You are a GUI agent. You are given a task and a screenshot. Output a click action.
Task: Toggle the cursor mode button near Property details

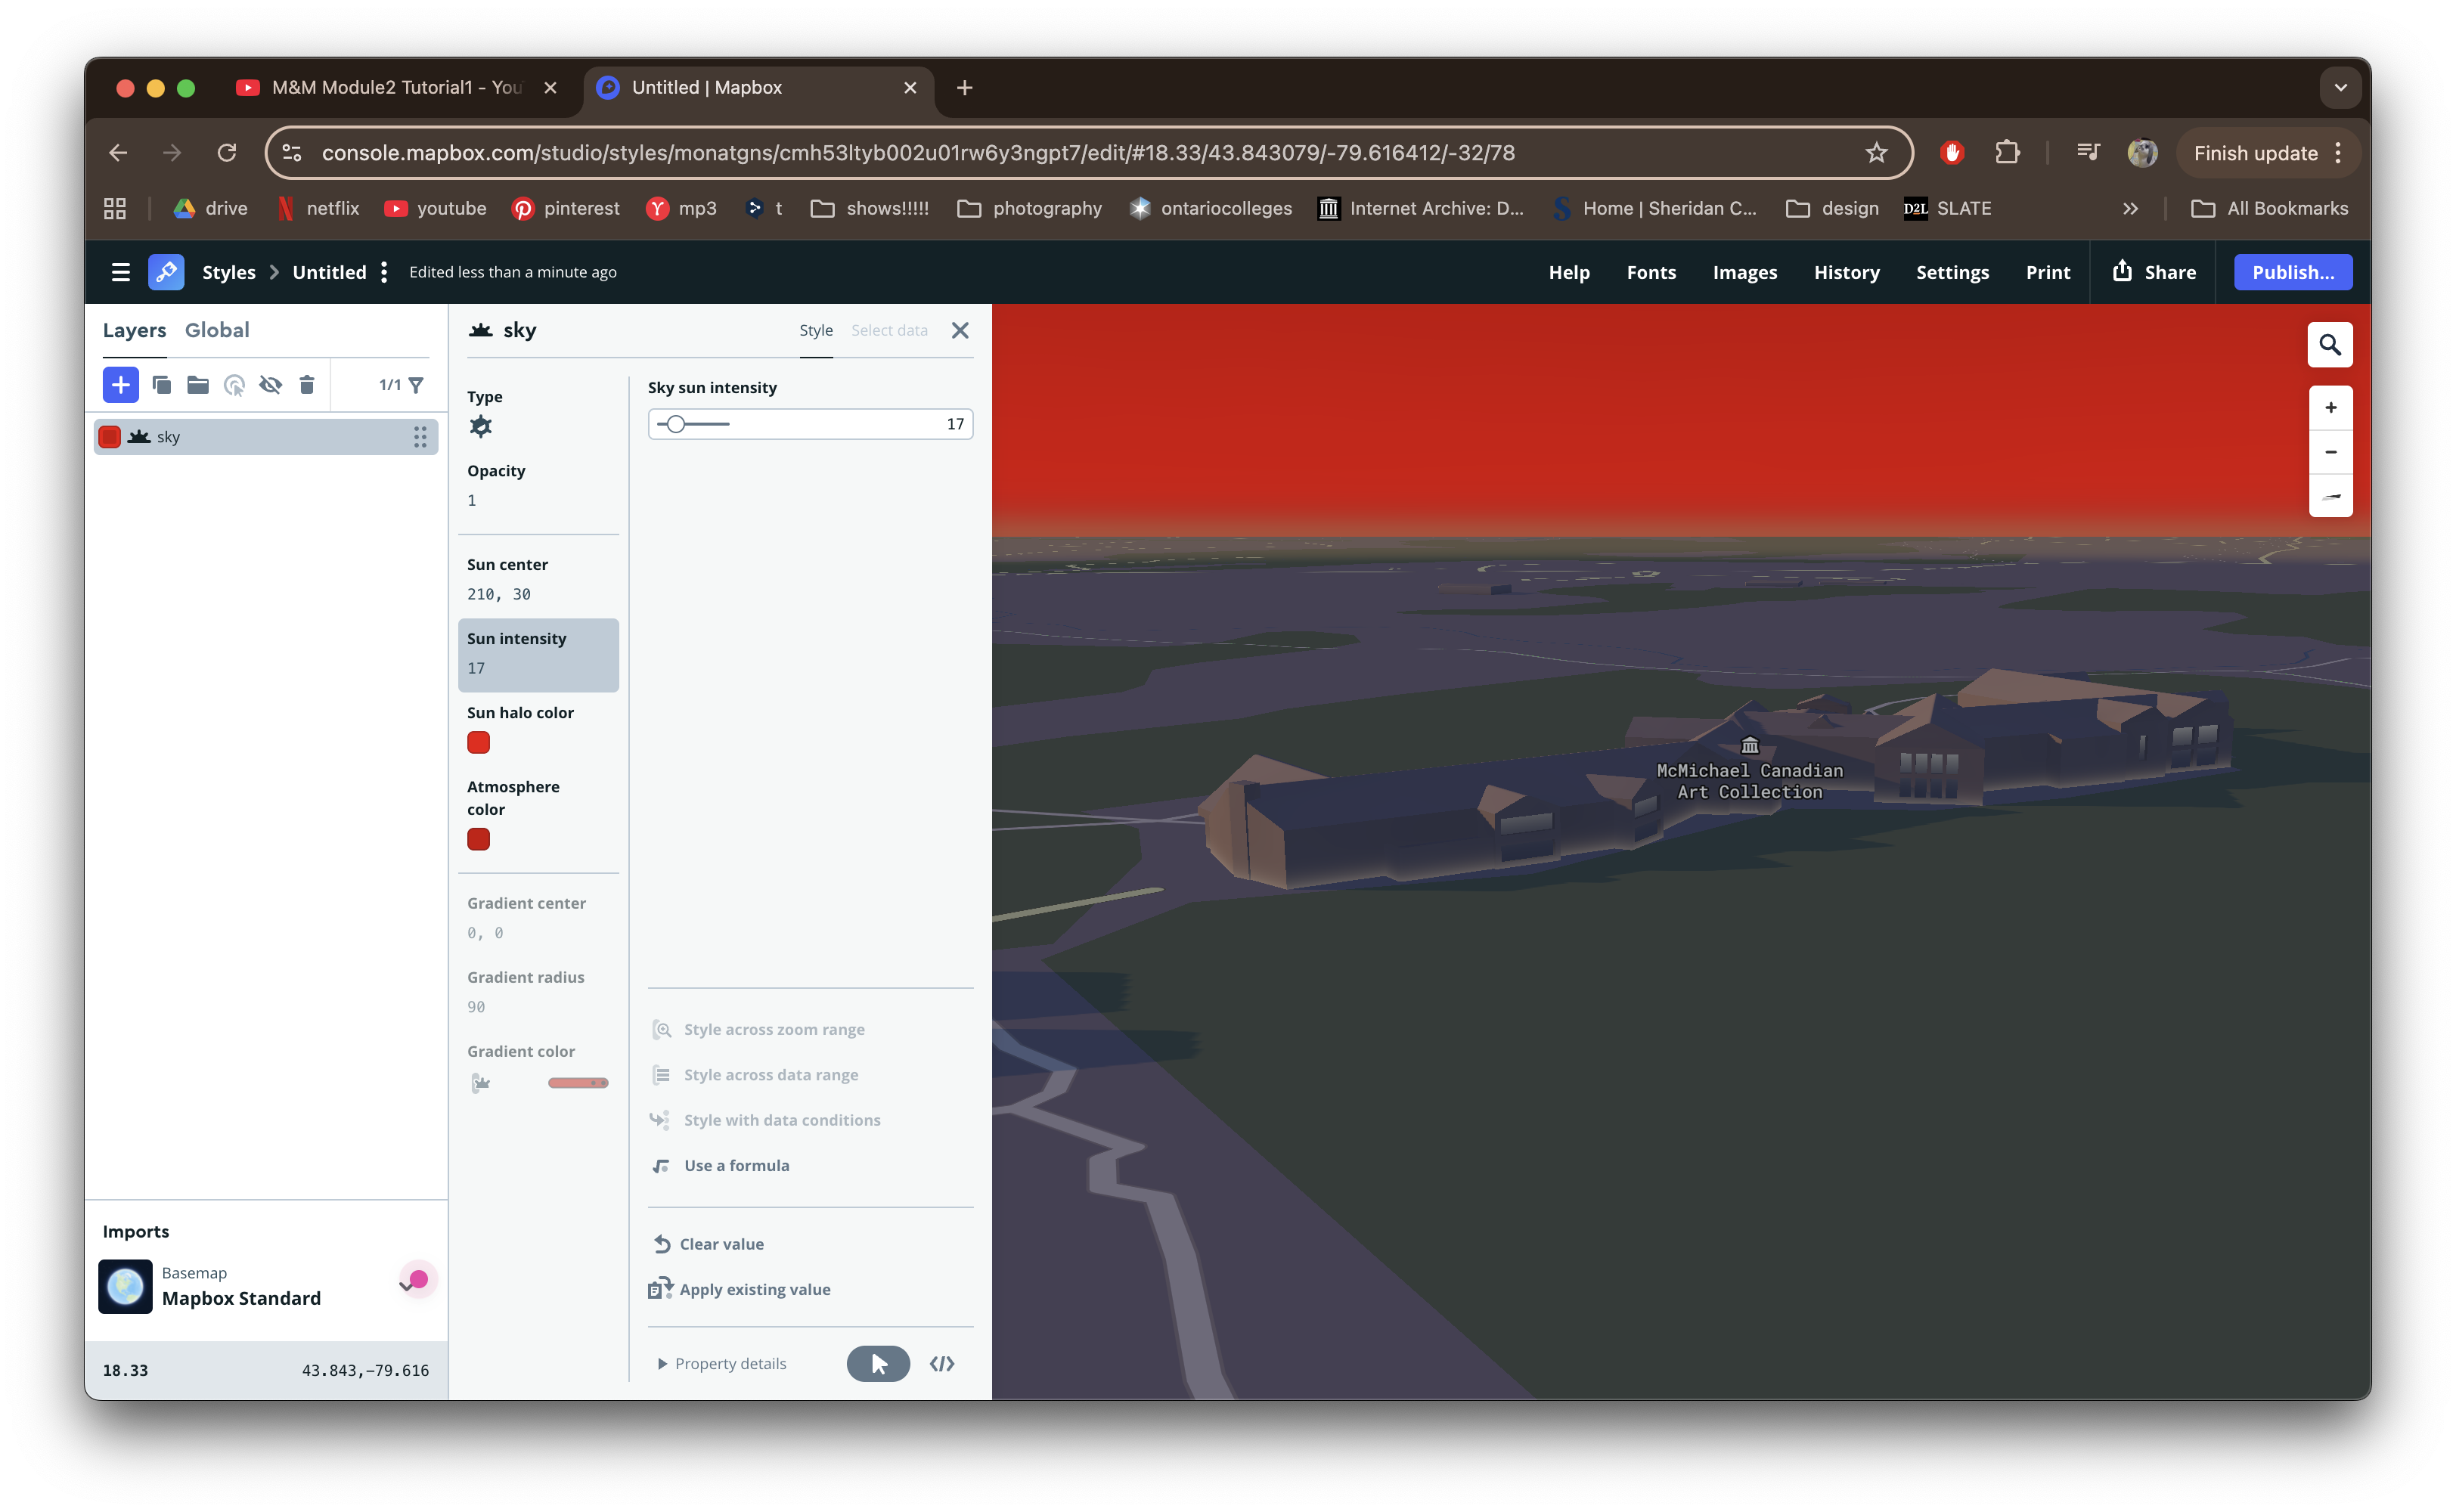click(878, 1363)
